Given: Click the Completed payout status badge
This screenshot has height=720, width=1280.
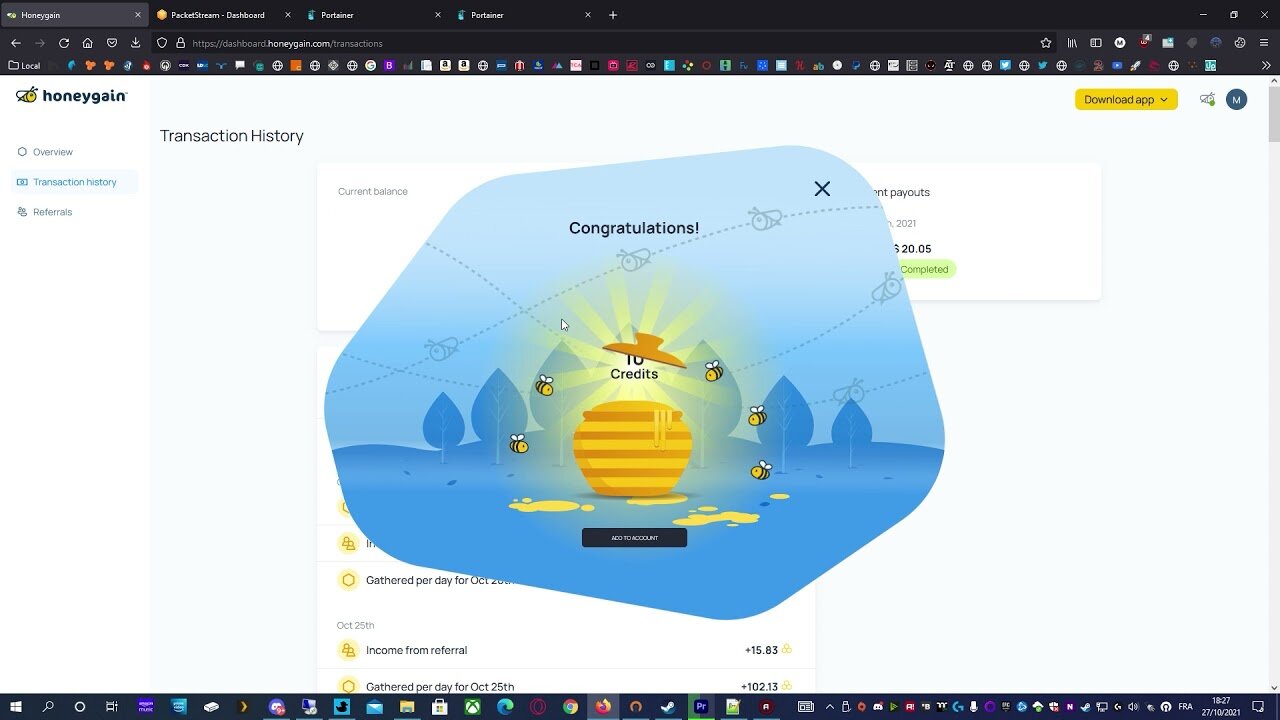Looking at the screenshot, I should pyautogui.click(x=924, y=269).
